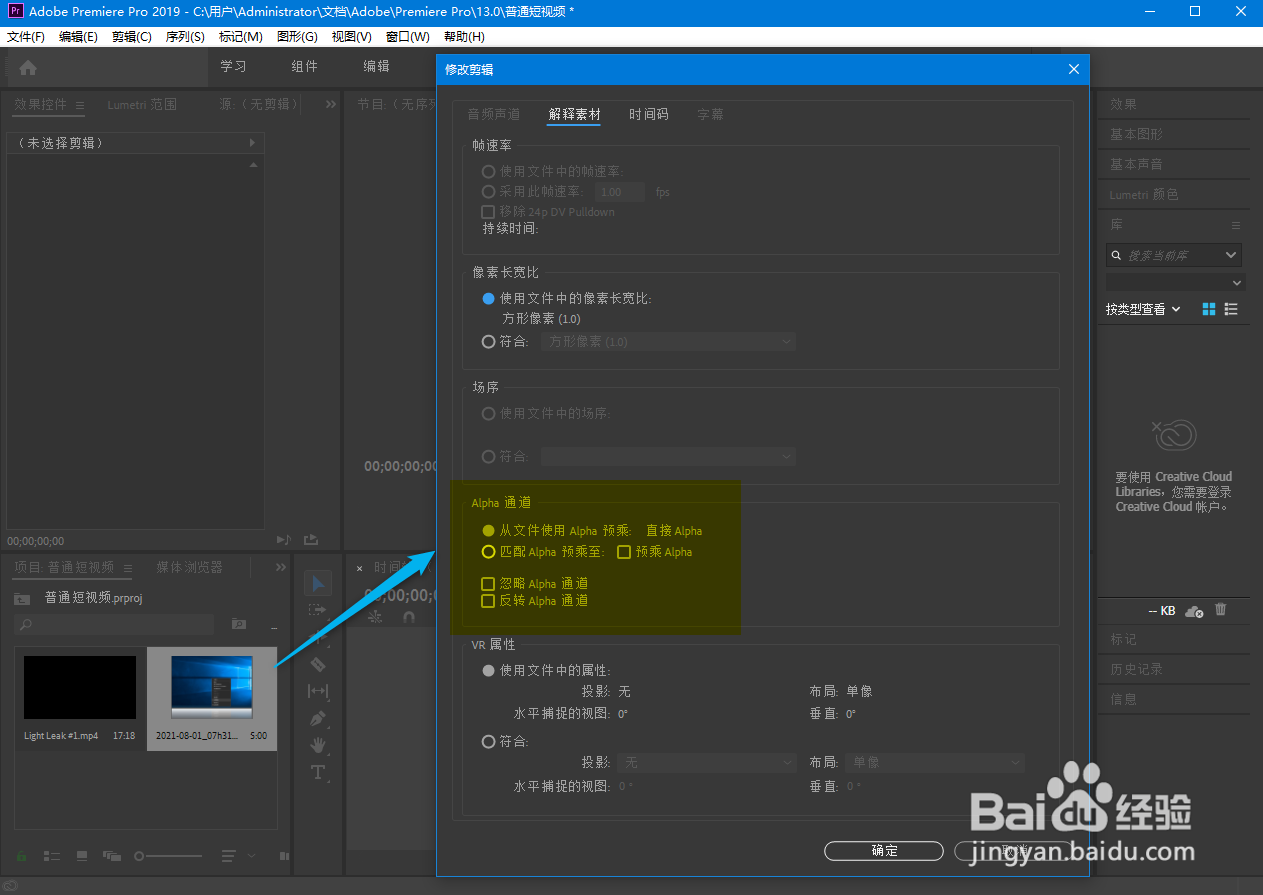This screenshot has width=1263, height=895.
Task: Enable 忽略 Alpha 通道 checkbox
Action: click(x=489, y=583)
